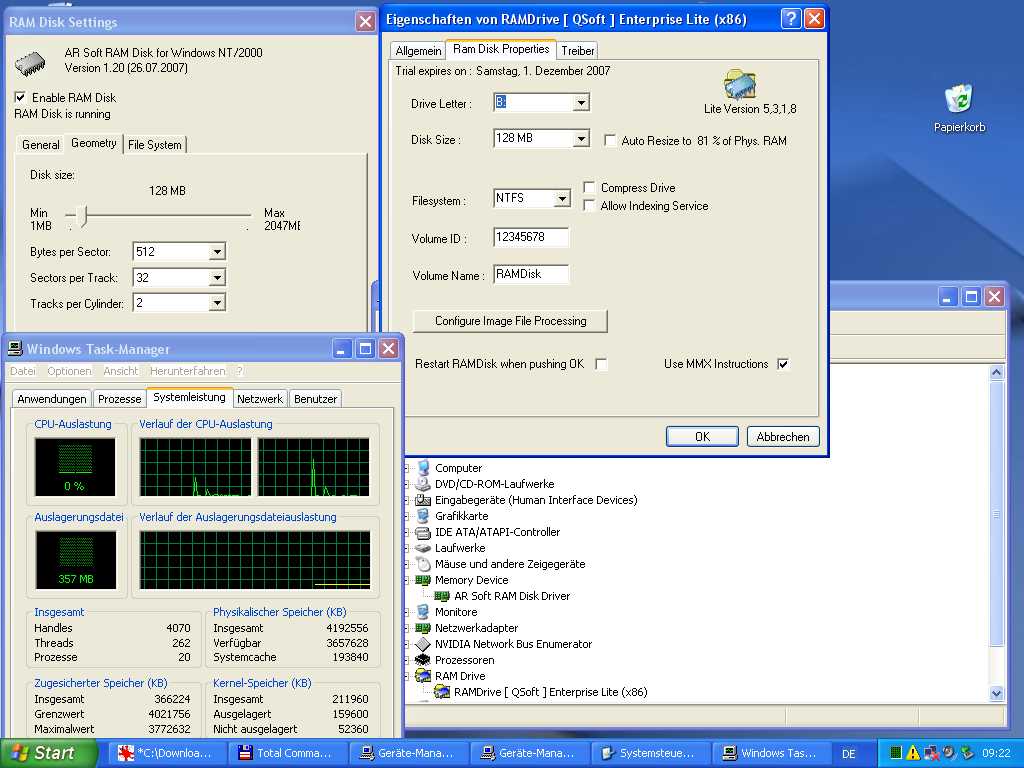Open the Netzwerk tab in Task-Manager

[x=260, y=399]
